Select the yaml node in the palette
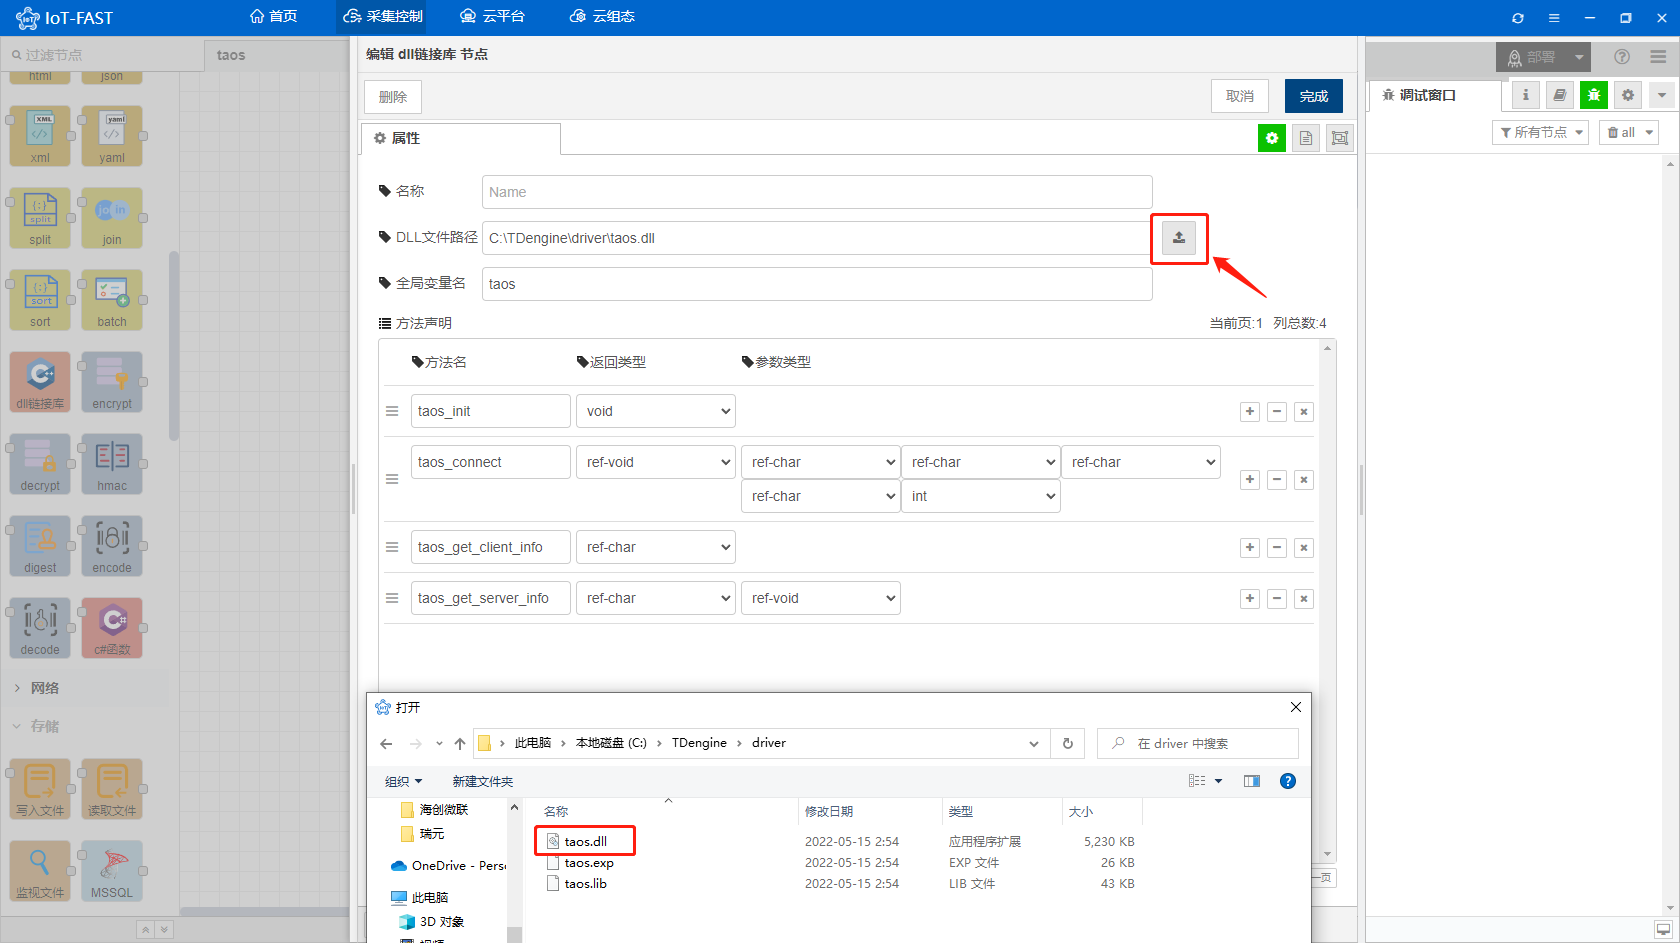 (x=112, y=136)
